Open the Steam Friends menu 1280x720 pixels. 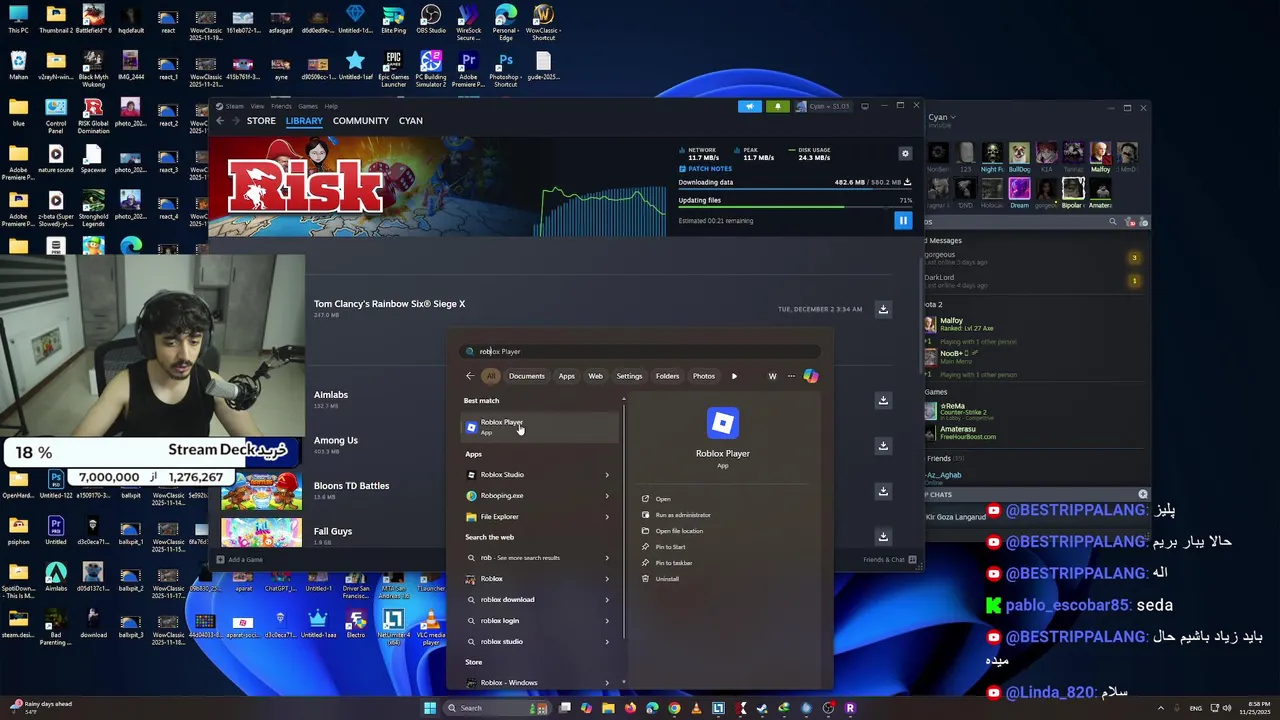(x=281, y=106)
